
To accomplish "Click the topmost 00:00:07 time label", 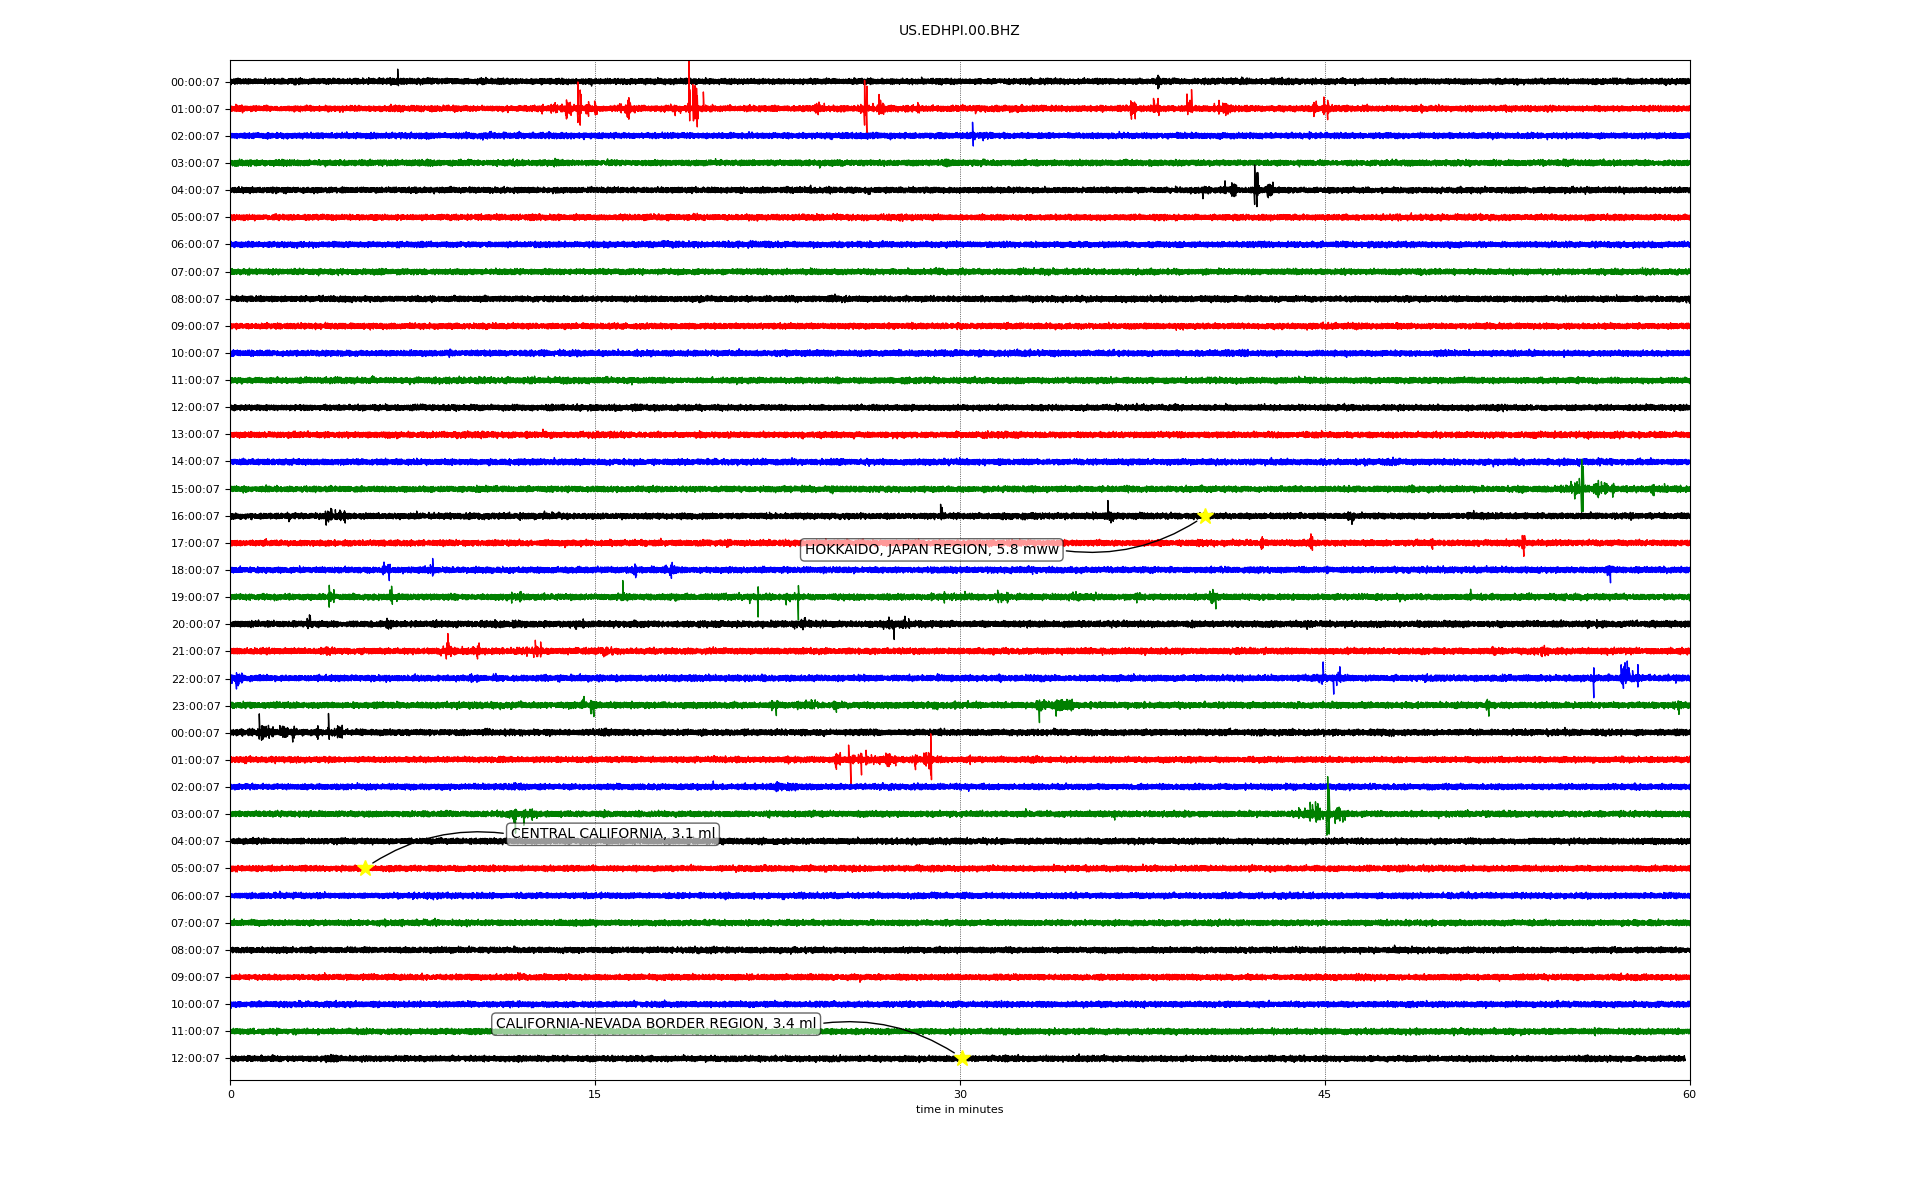I will [195, 82].
